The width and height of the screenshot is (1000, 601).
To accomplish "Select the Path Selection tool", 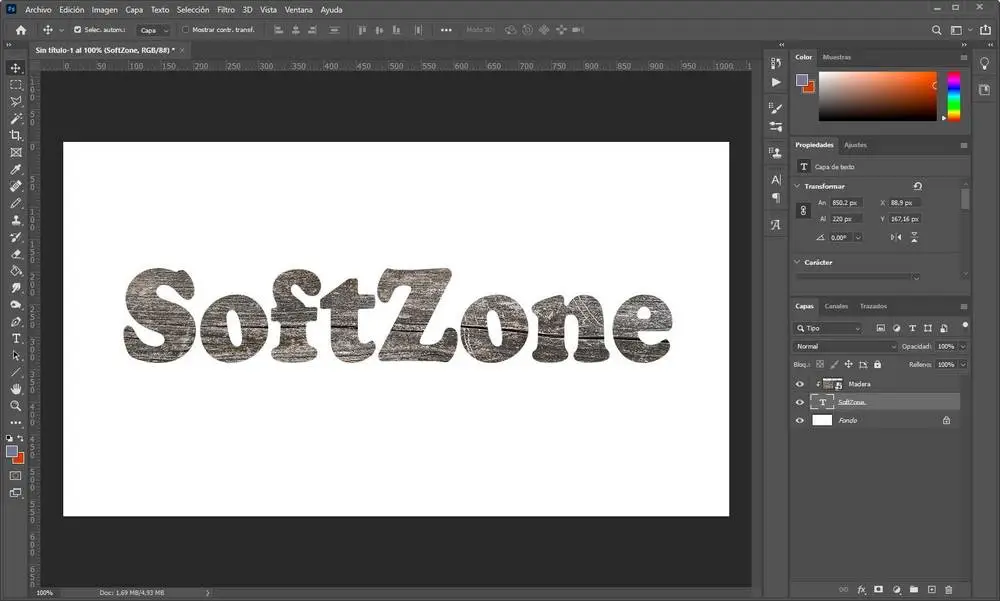I will point(16,355).
